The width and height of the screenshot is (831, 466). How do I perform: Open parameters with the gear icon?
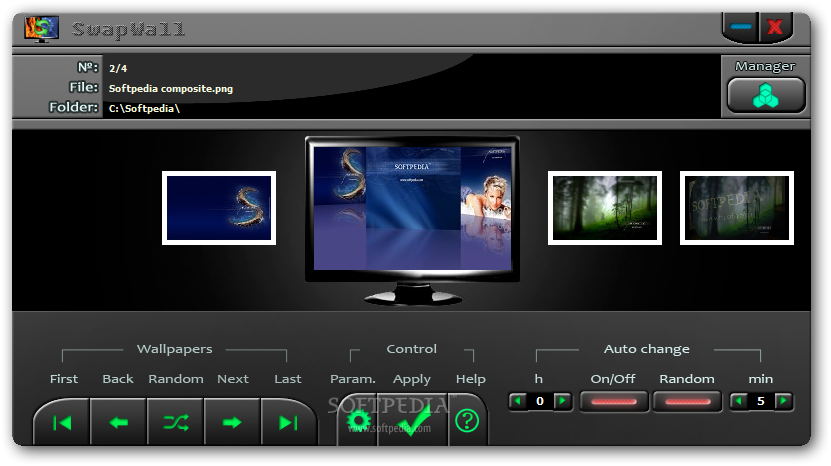(358, 421)
